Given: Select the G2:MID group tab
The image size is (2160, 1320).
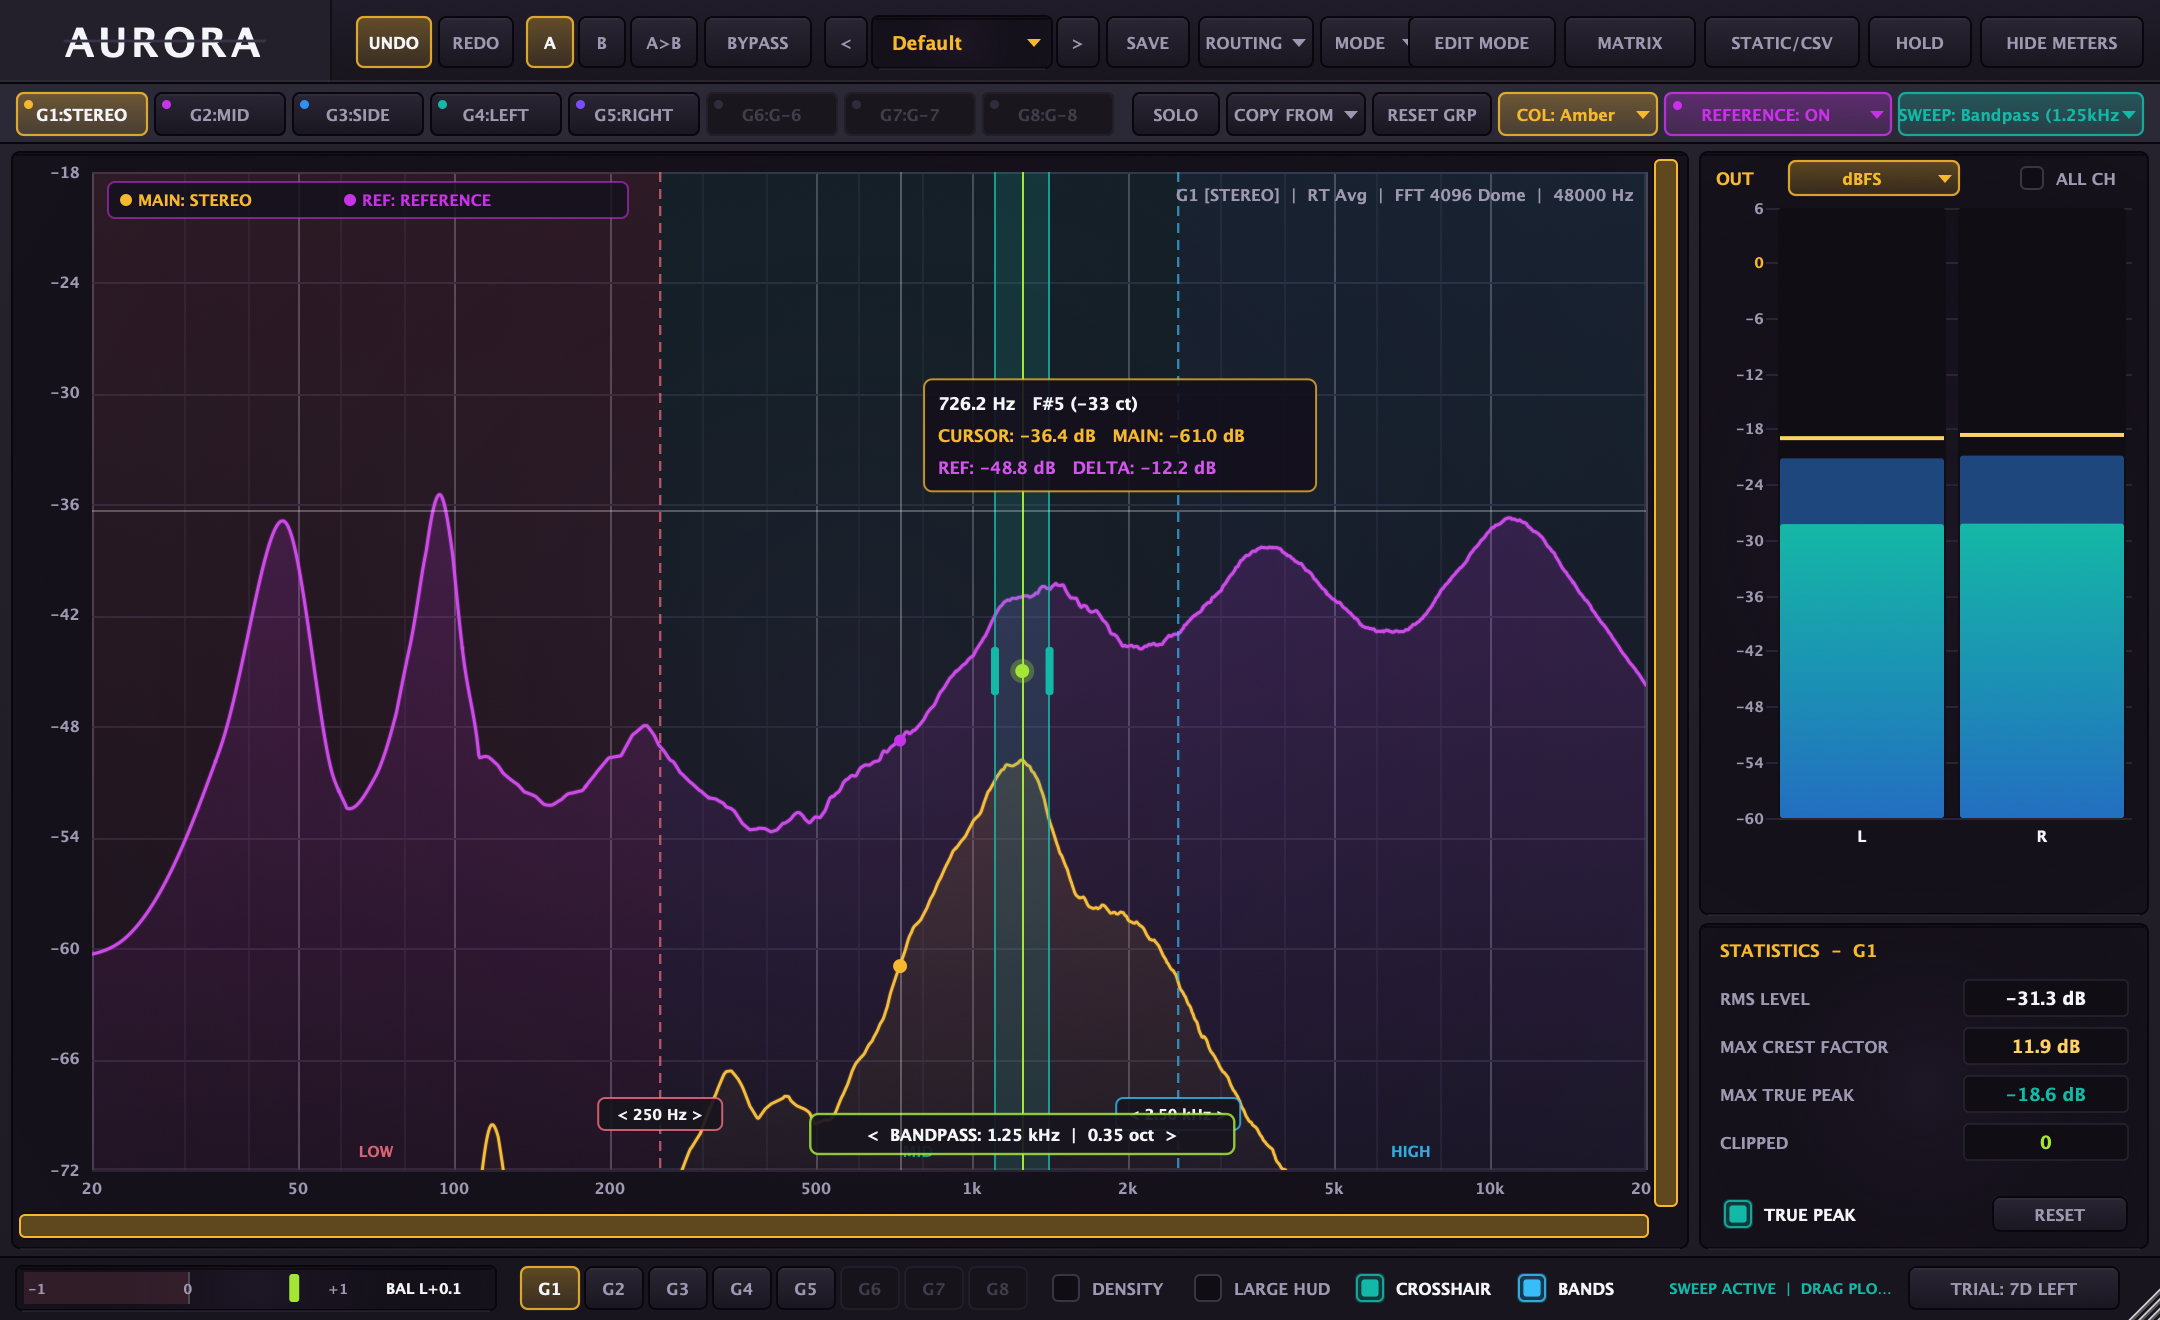Looking at the screenshot, I should tap(219, 115).
